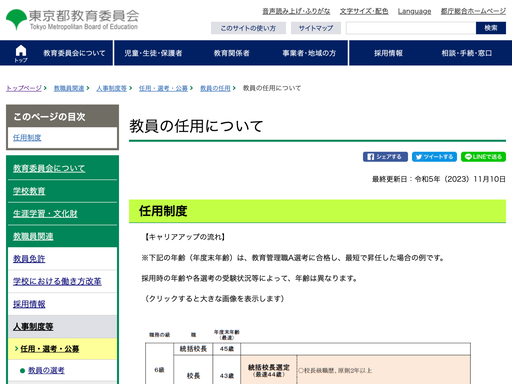Open the 教育委員会について navigation menu

(x=74, y=53)
